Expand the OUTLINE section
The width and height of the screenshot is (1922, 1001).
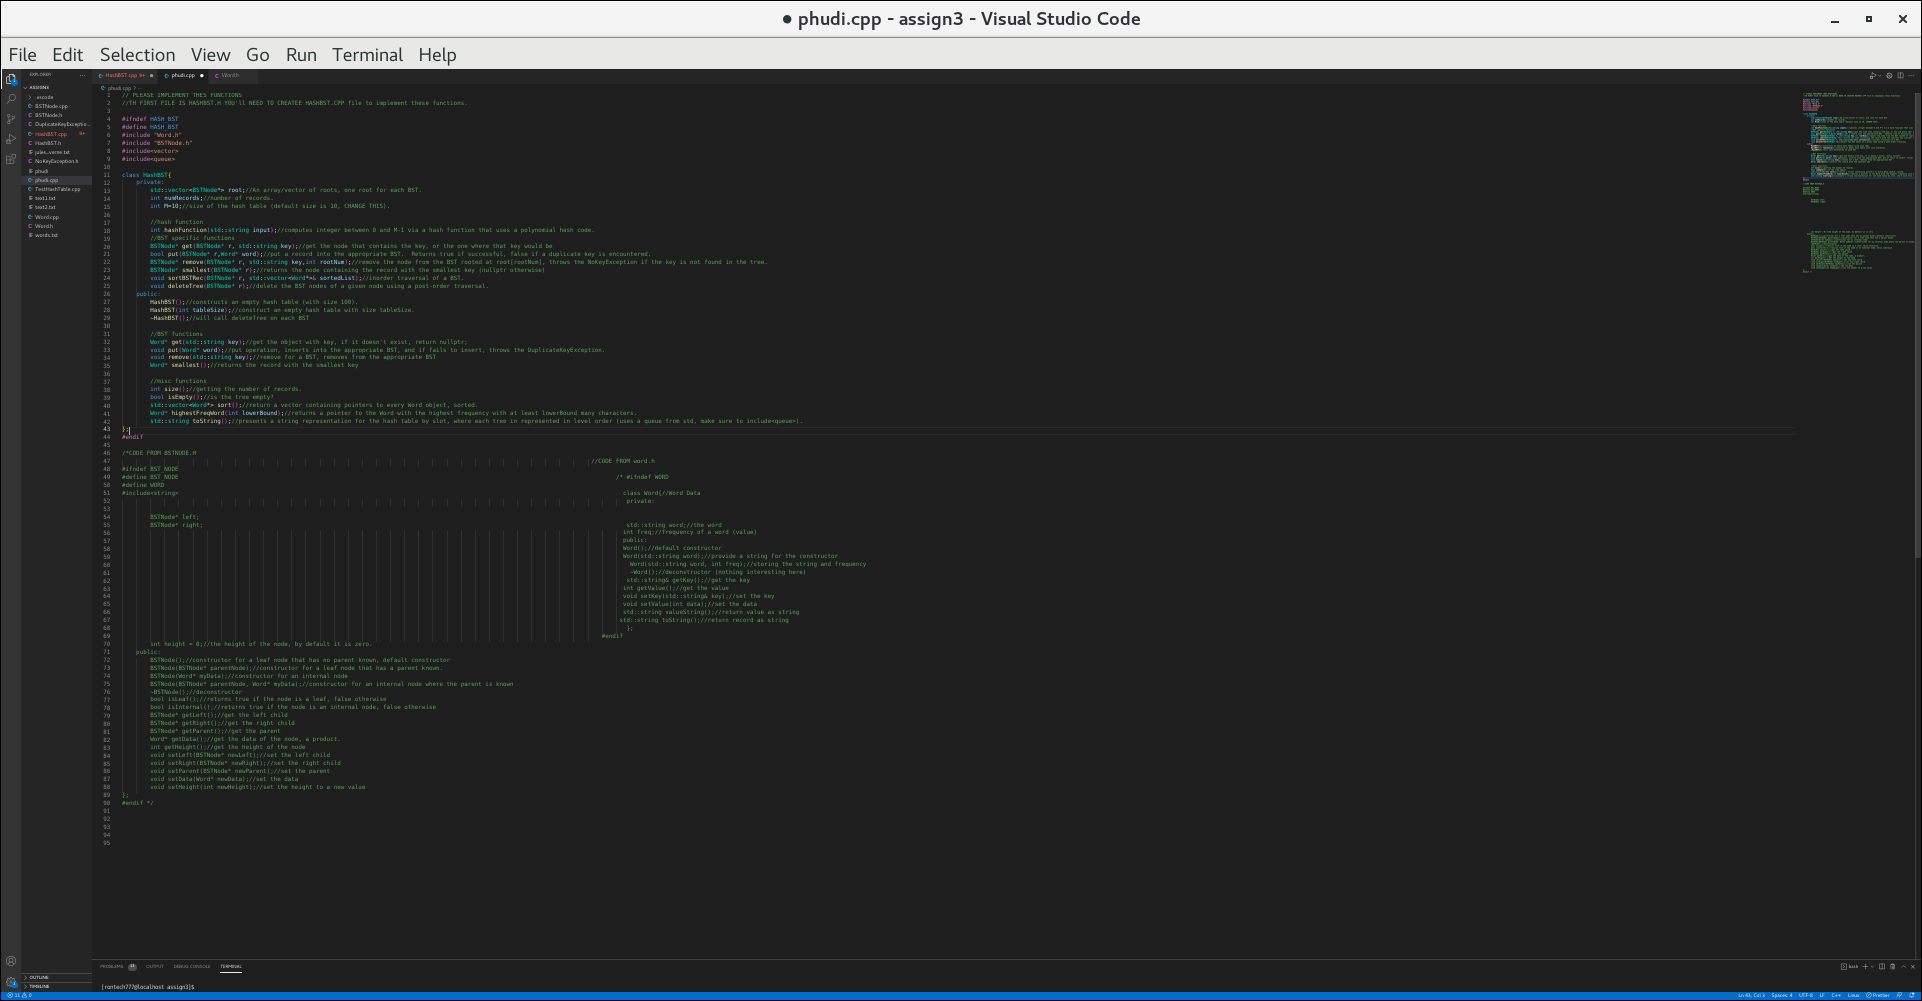36,977
